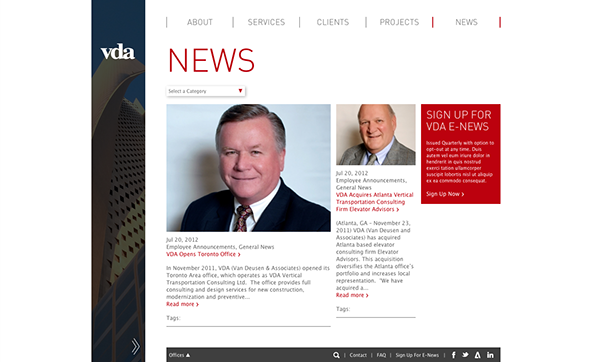
Task: Click the triangular icon beside Twitter
Action: click(x=478, y=355)
